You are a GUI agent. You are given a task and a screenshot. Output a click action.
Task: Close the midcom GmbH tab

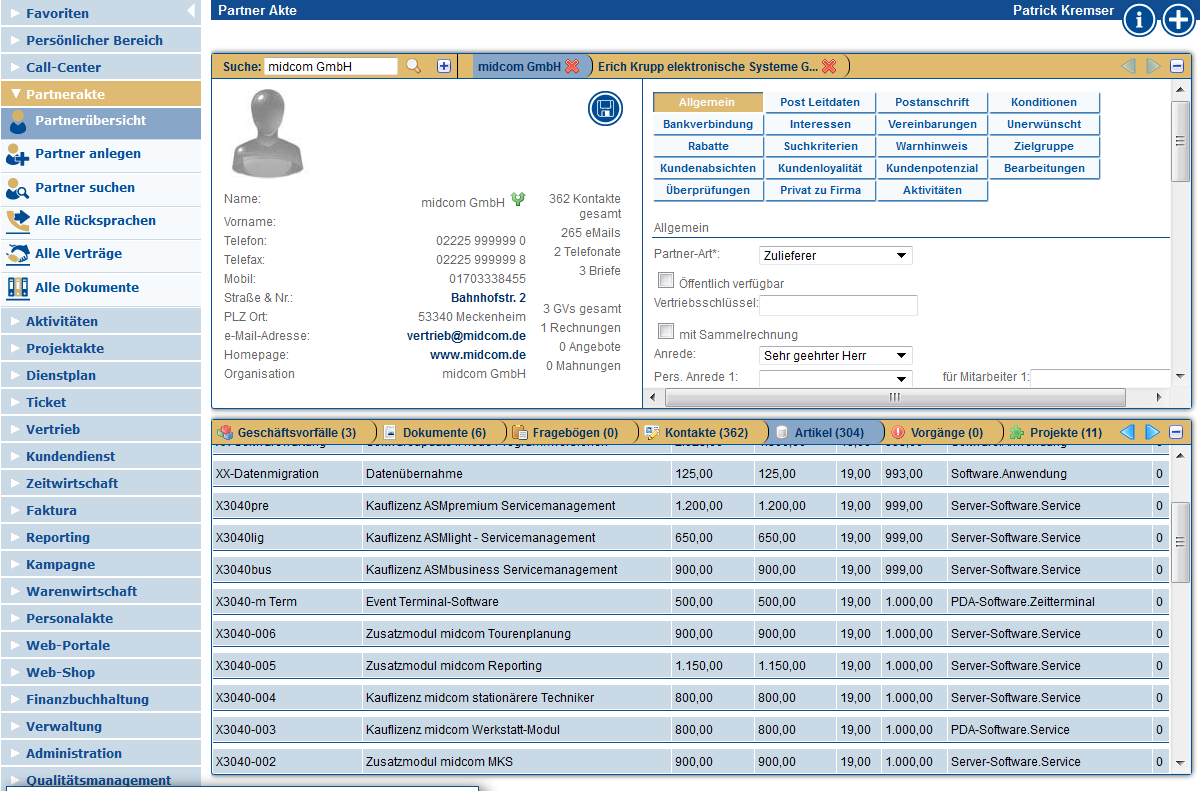572,67
